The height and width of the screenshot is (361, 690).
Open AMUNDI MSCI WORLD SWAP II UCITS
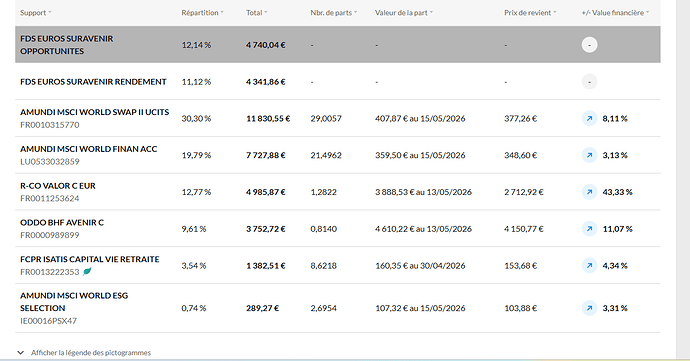click(95, 112)
